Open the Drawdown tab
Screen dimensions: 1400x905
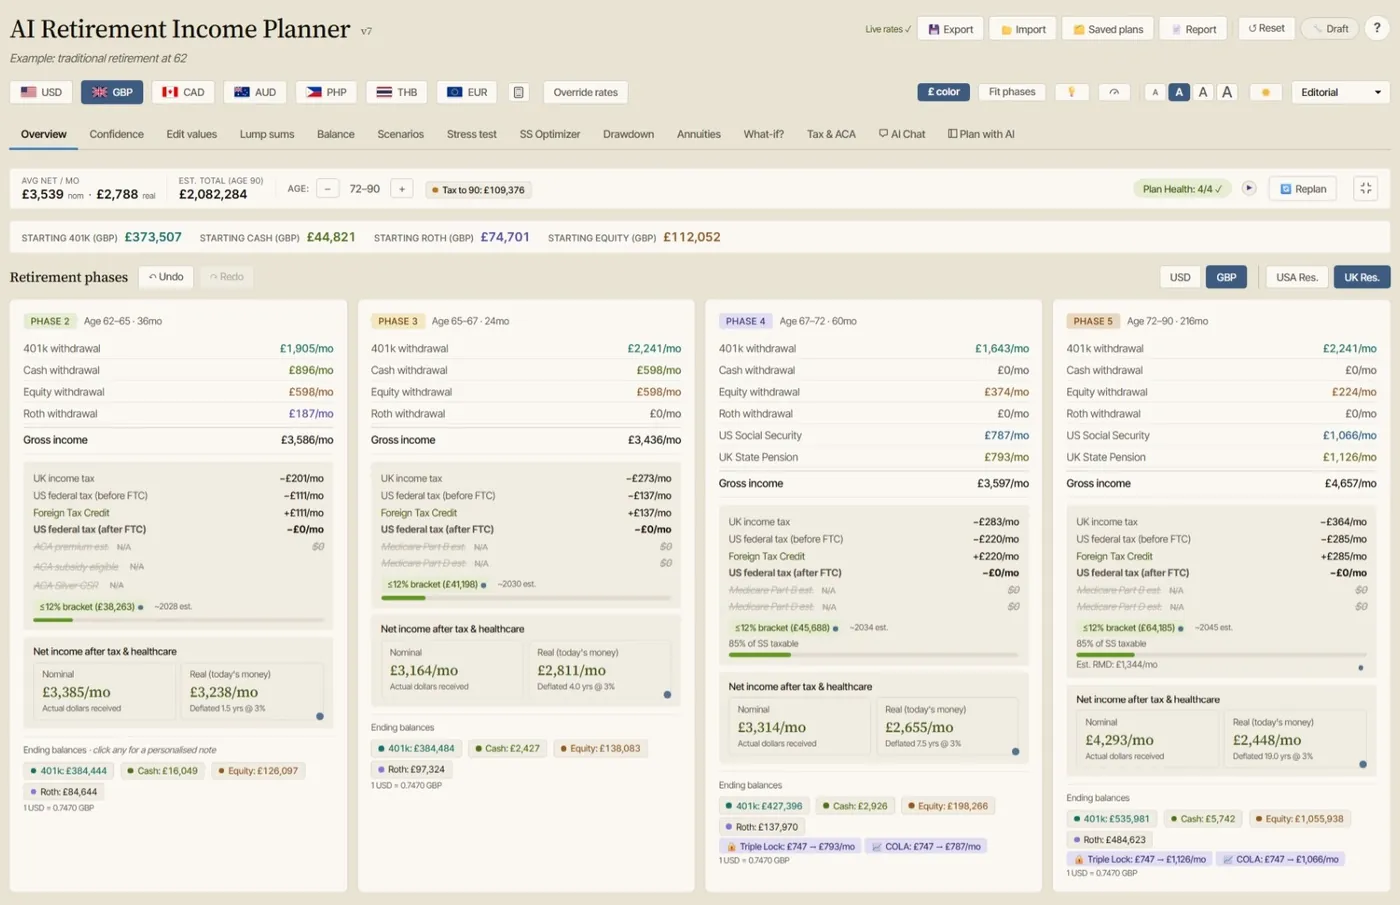point(628,134)
